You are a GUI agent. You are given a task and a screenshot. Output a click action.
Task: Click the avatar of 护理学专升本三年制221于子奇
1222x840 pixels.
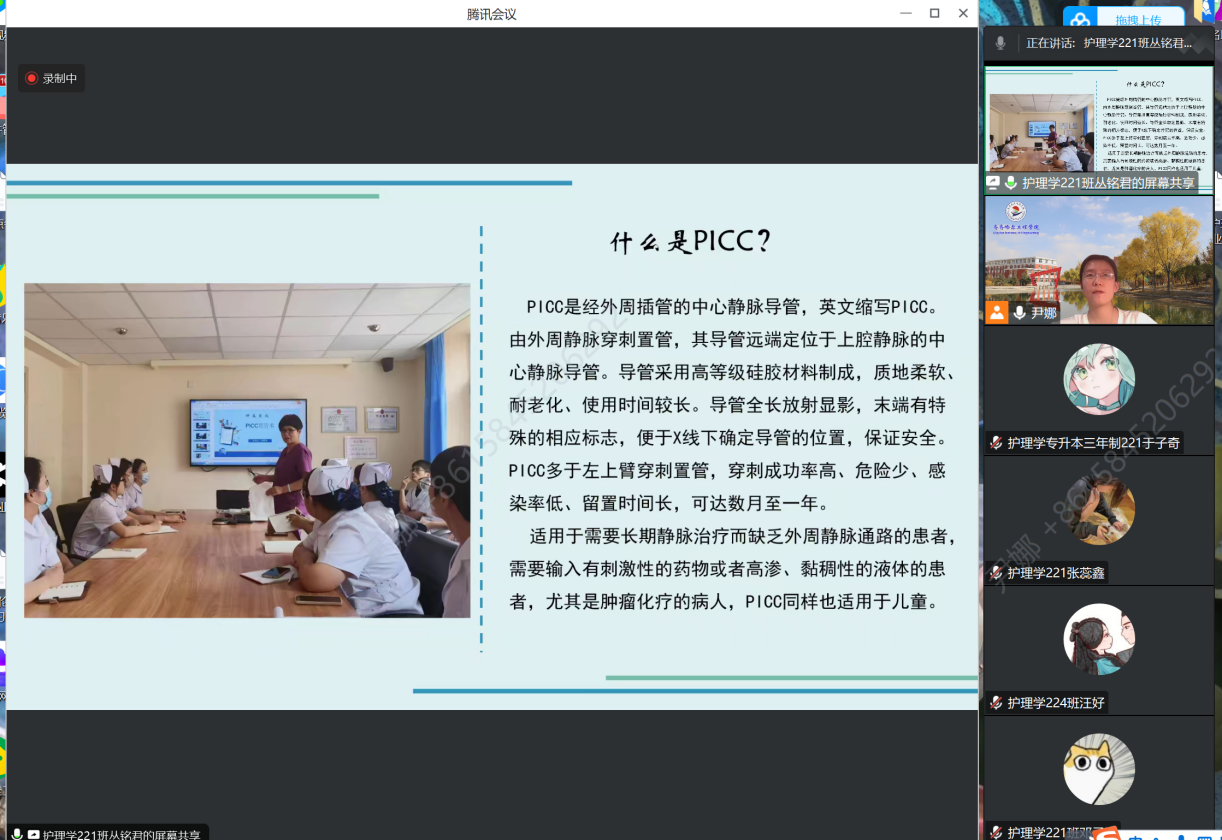1098,379
